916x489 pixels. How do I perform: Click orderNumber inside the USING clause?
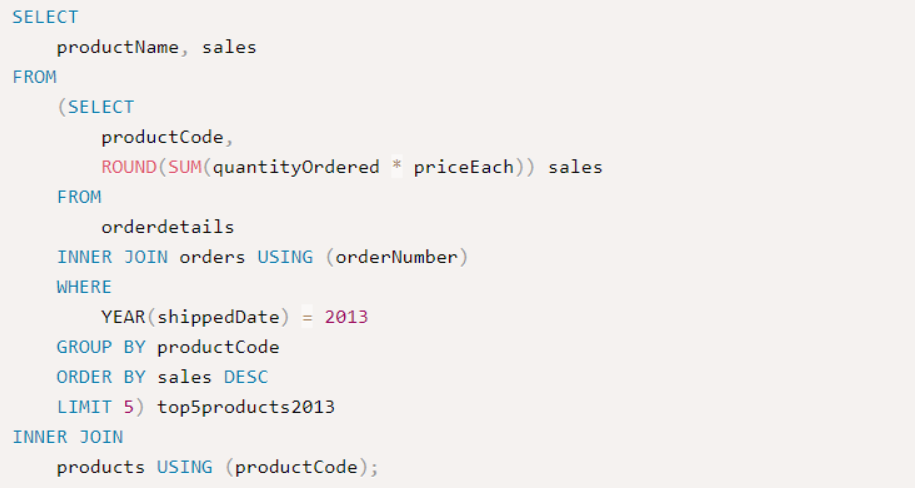point(397,257)
